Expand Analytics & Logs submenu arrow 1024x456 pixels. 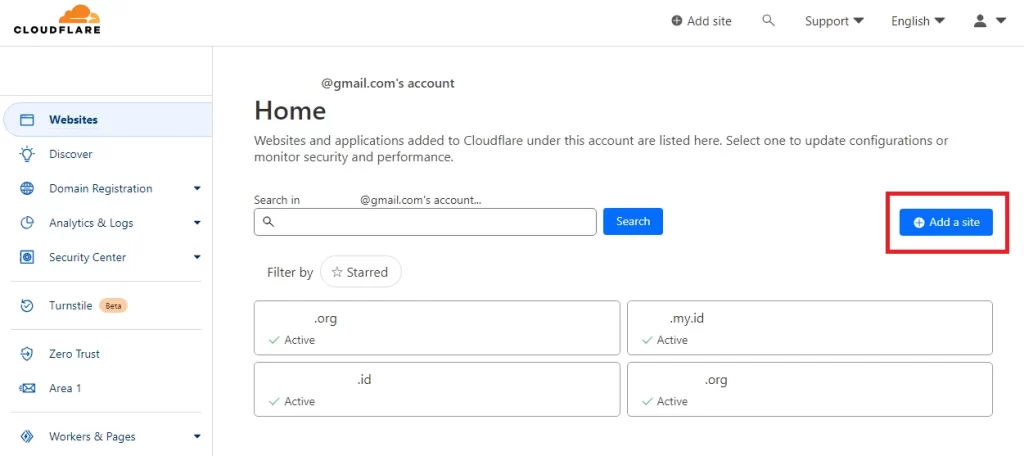coord(197,223)
